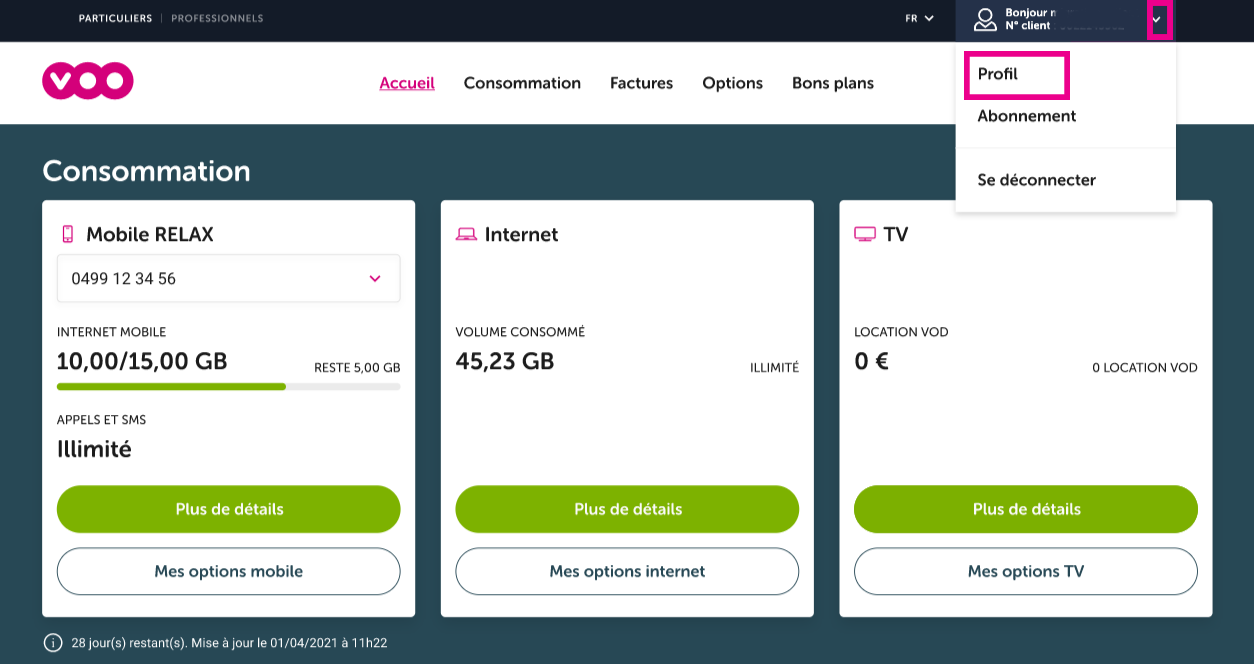The height and width of the screenshot is (664, 1254).
Task: Click the user avatar icon in the header
Action: 985,19
